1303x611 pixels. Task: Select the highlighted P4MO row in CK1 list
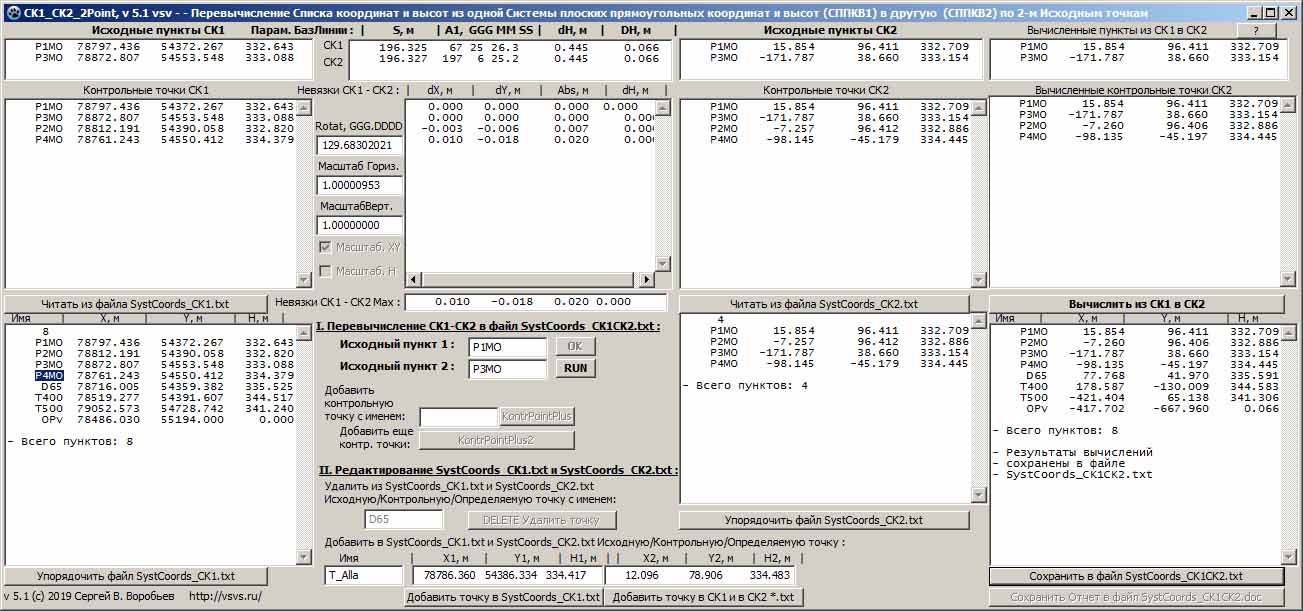(49, 376)
